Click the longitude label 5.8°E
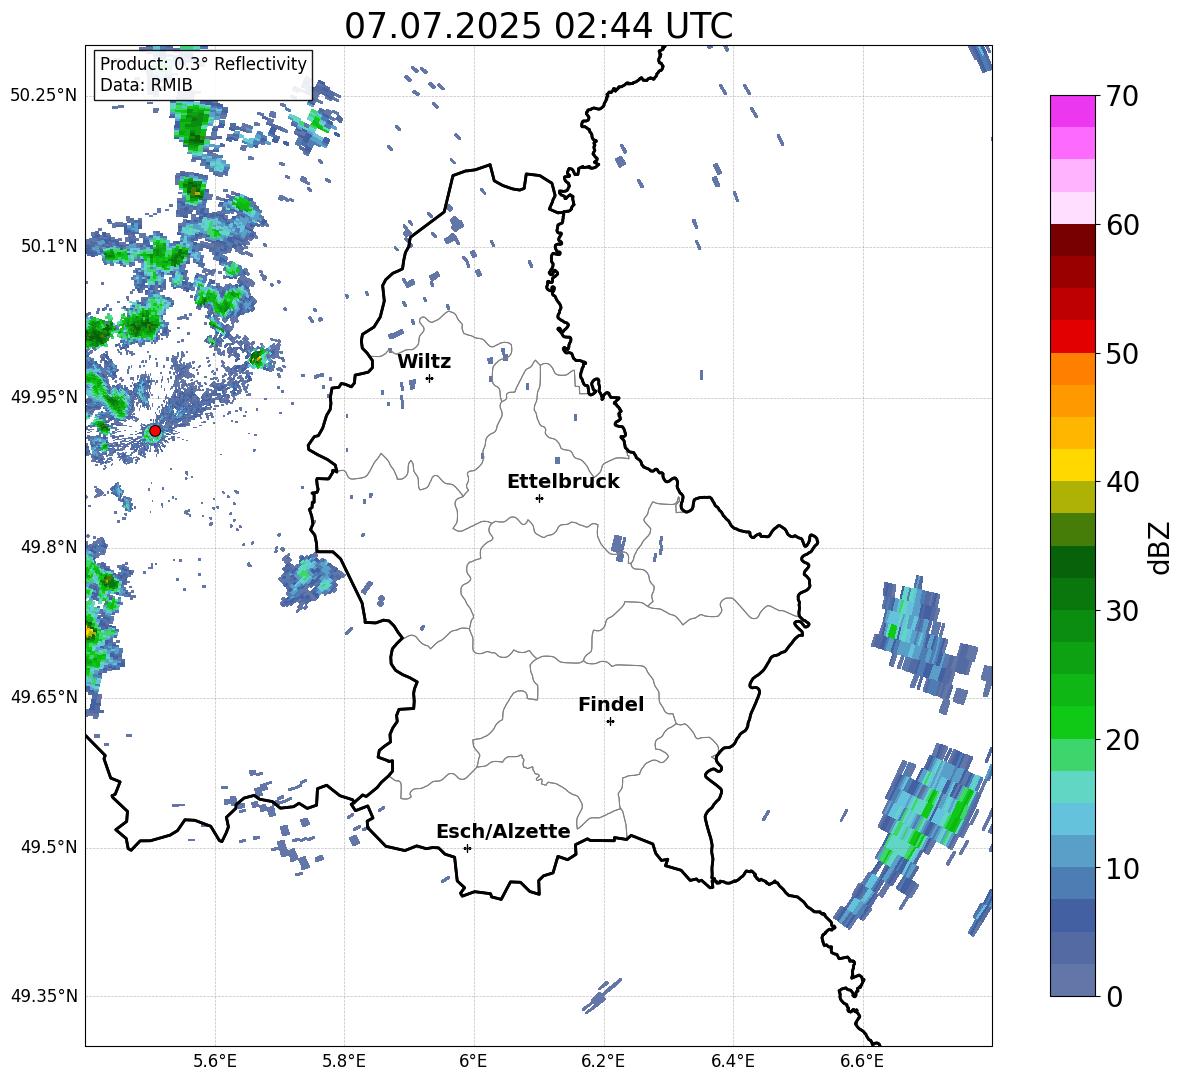The image size is (1184, 1081). pos(344,1061)
